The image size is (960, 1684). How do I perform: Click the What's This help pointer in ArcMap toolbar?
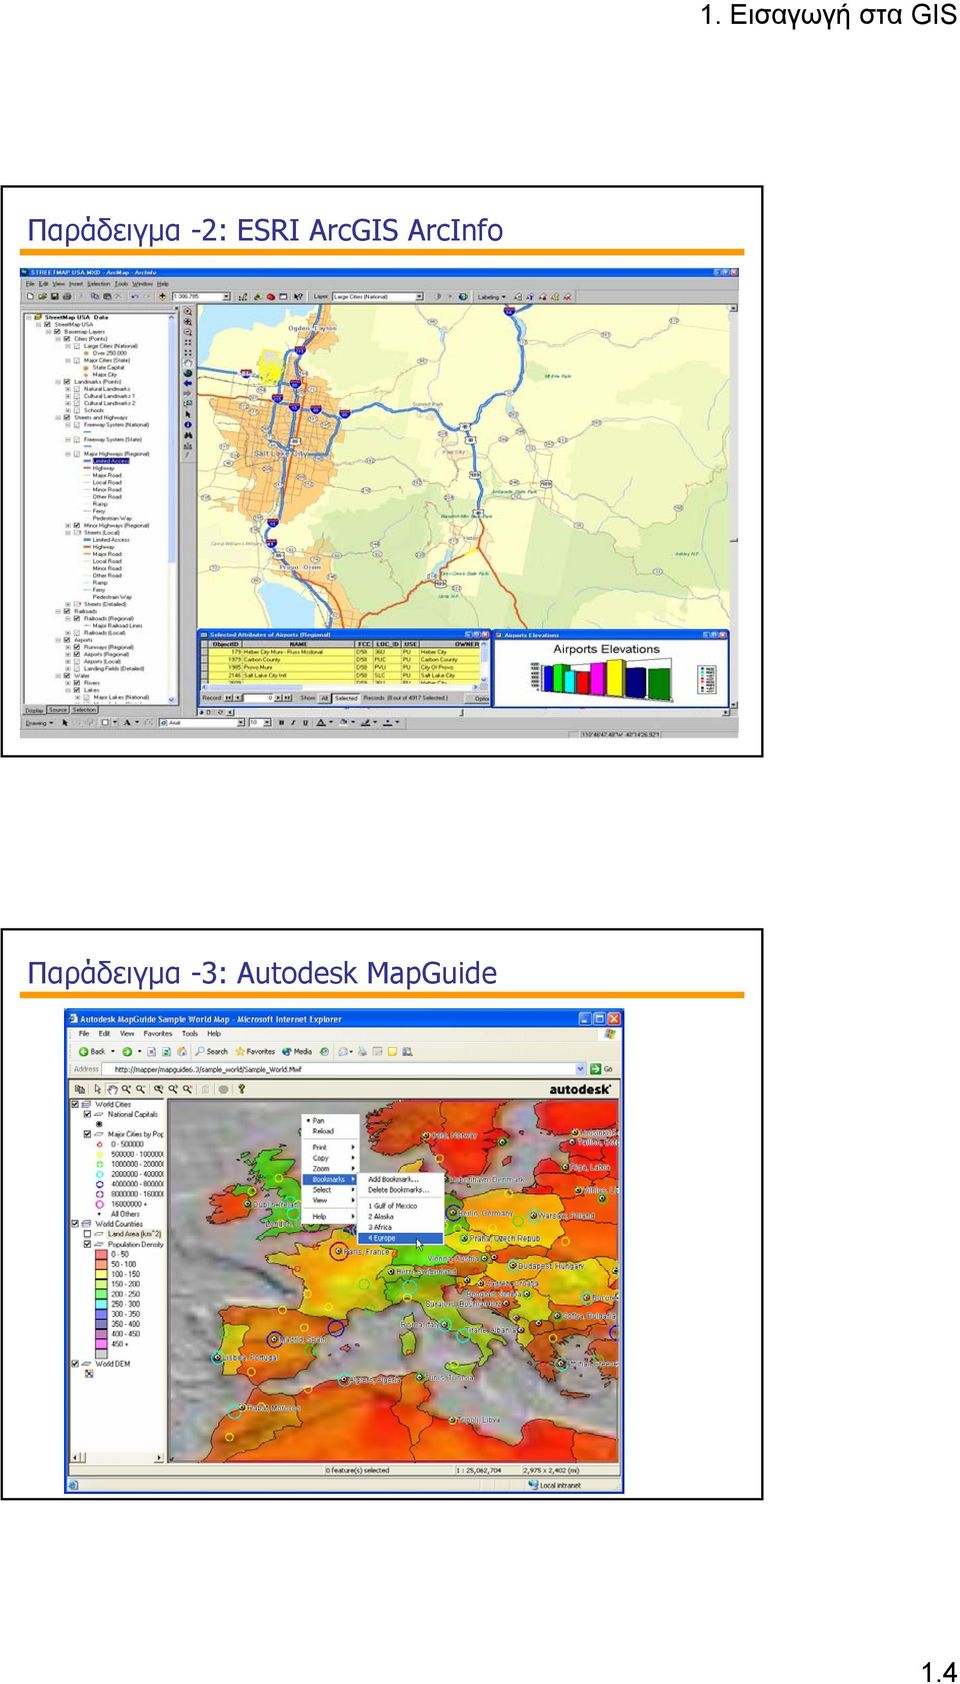(x=298, y=296)
